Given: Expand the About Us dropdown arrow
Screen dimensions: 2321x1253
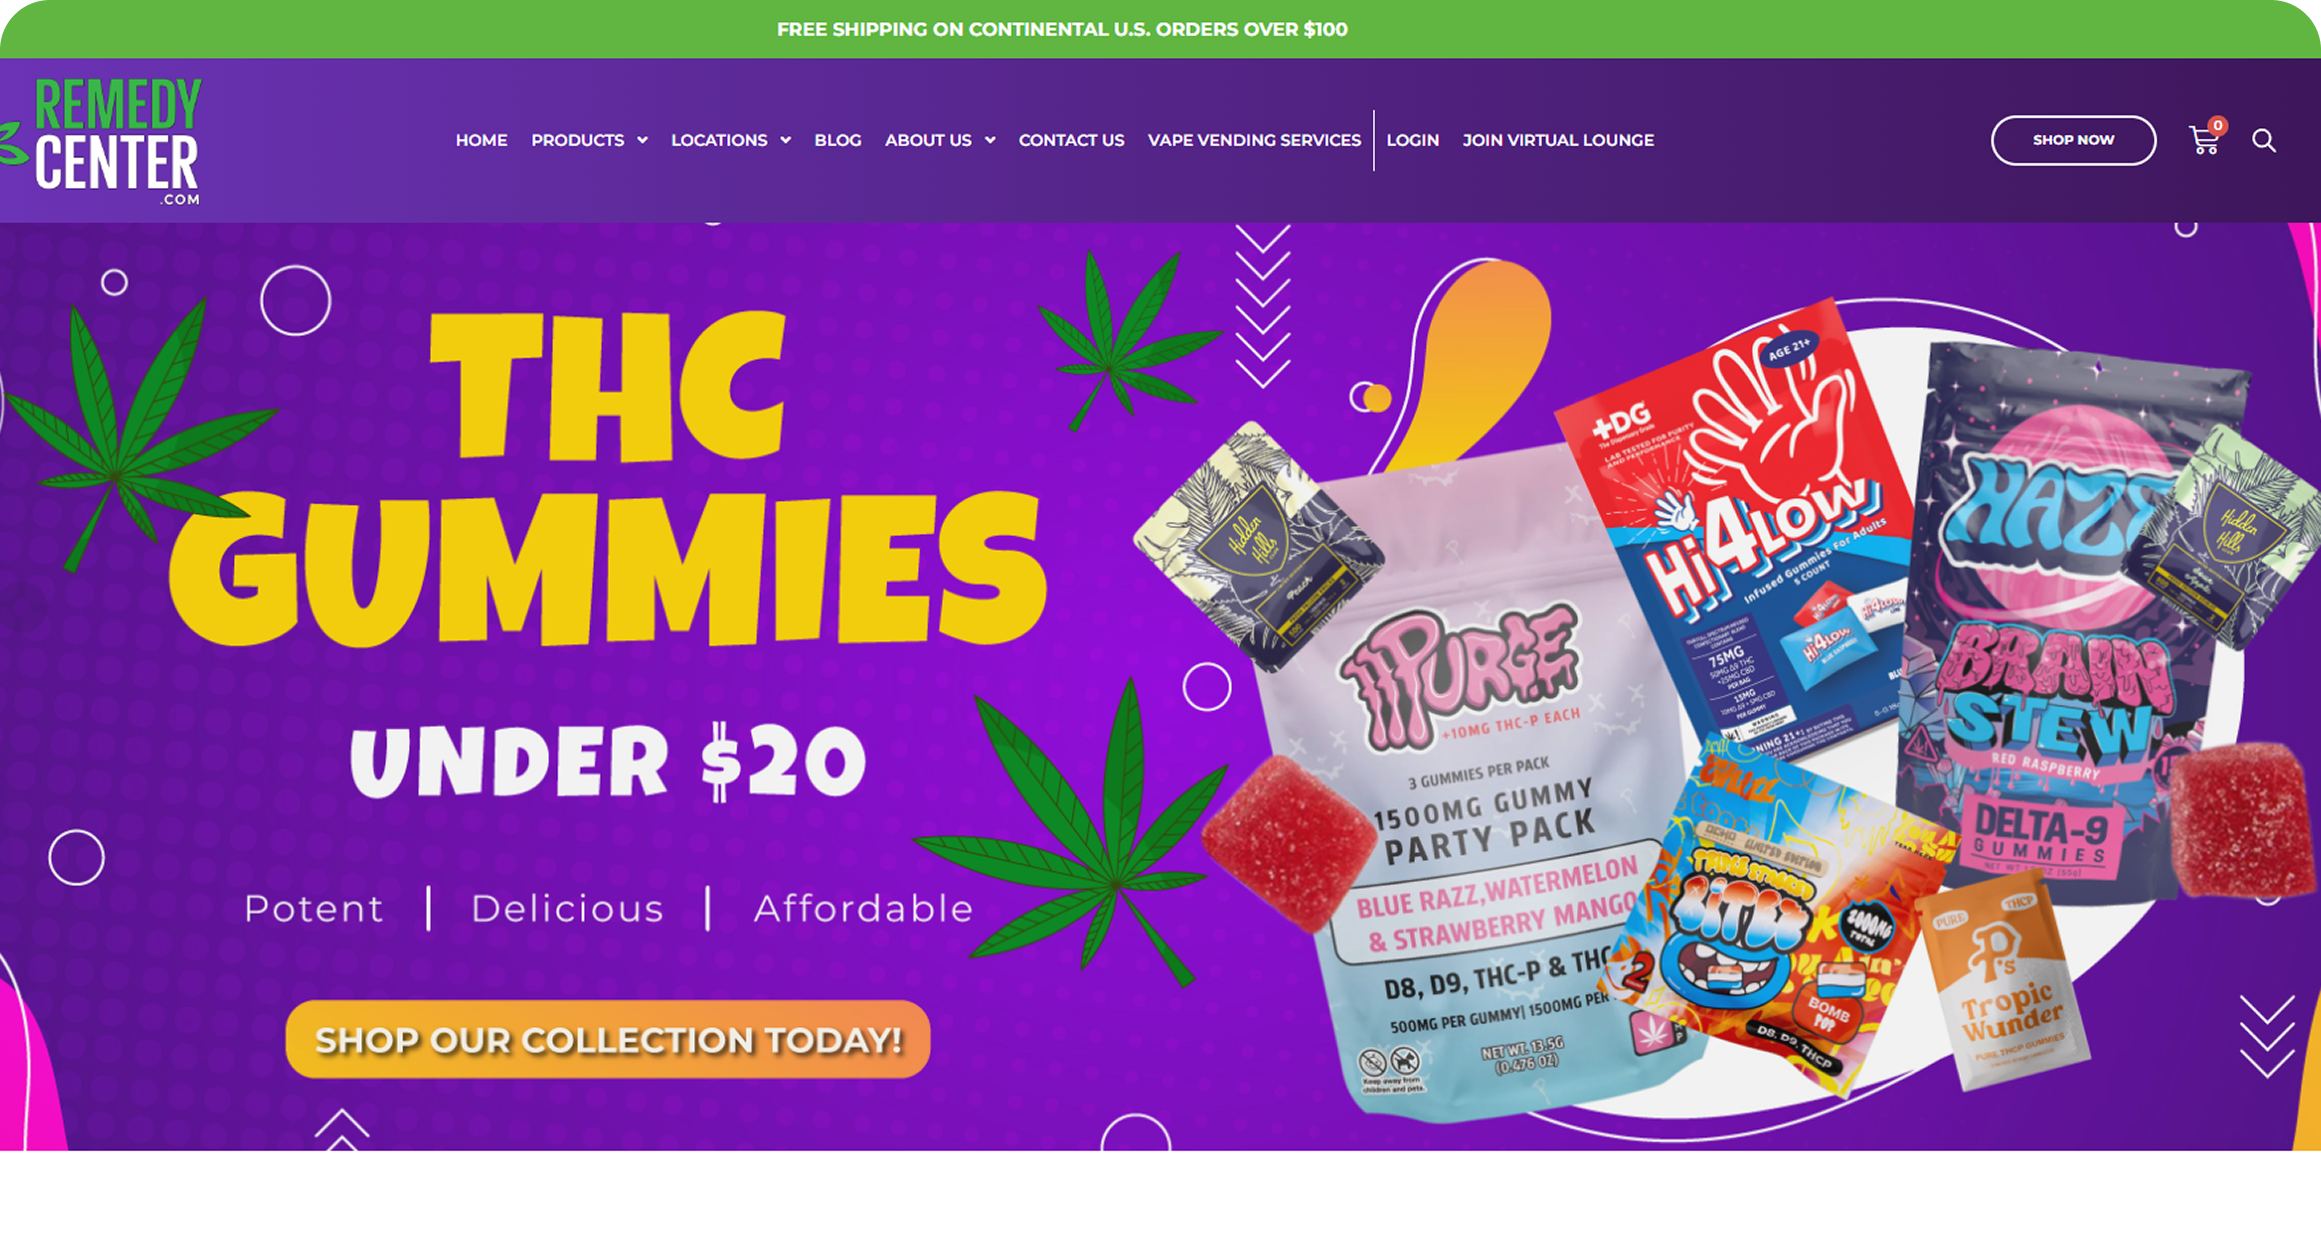Looking at the screenshot, I should (990, 141).
